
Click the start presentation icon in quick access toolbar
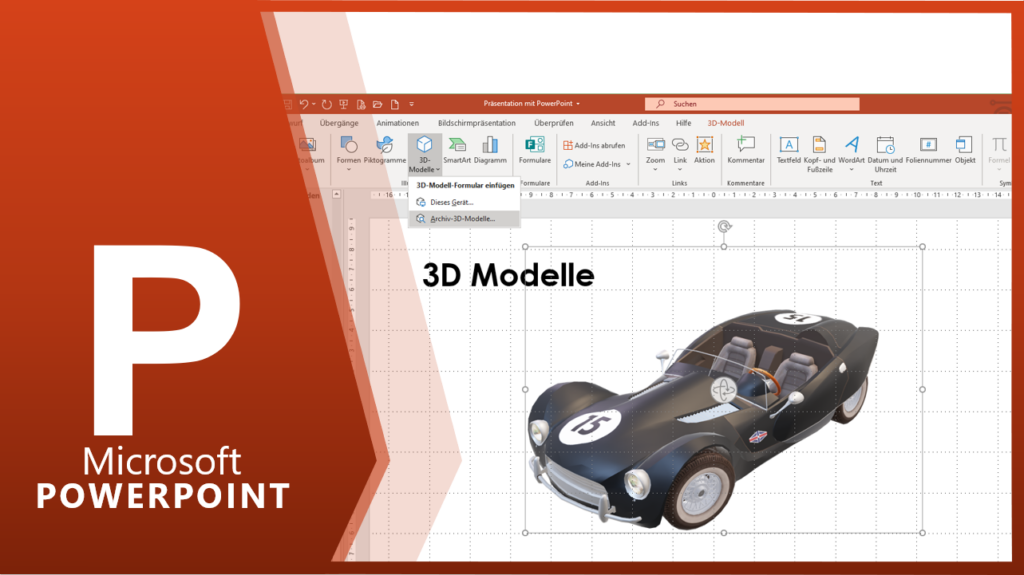(x=344, y=104)
